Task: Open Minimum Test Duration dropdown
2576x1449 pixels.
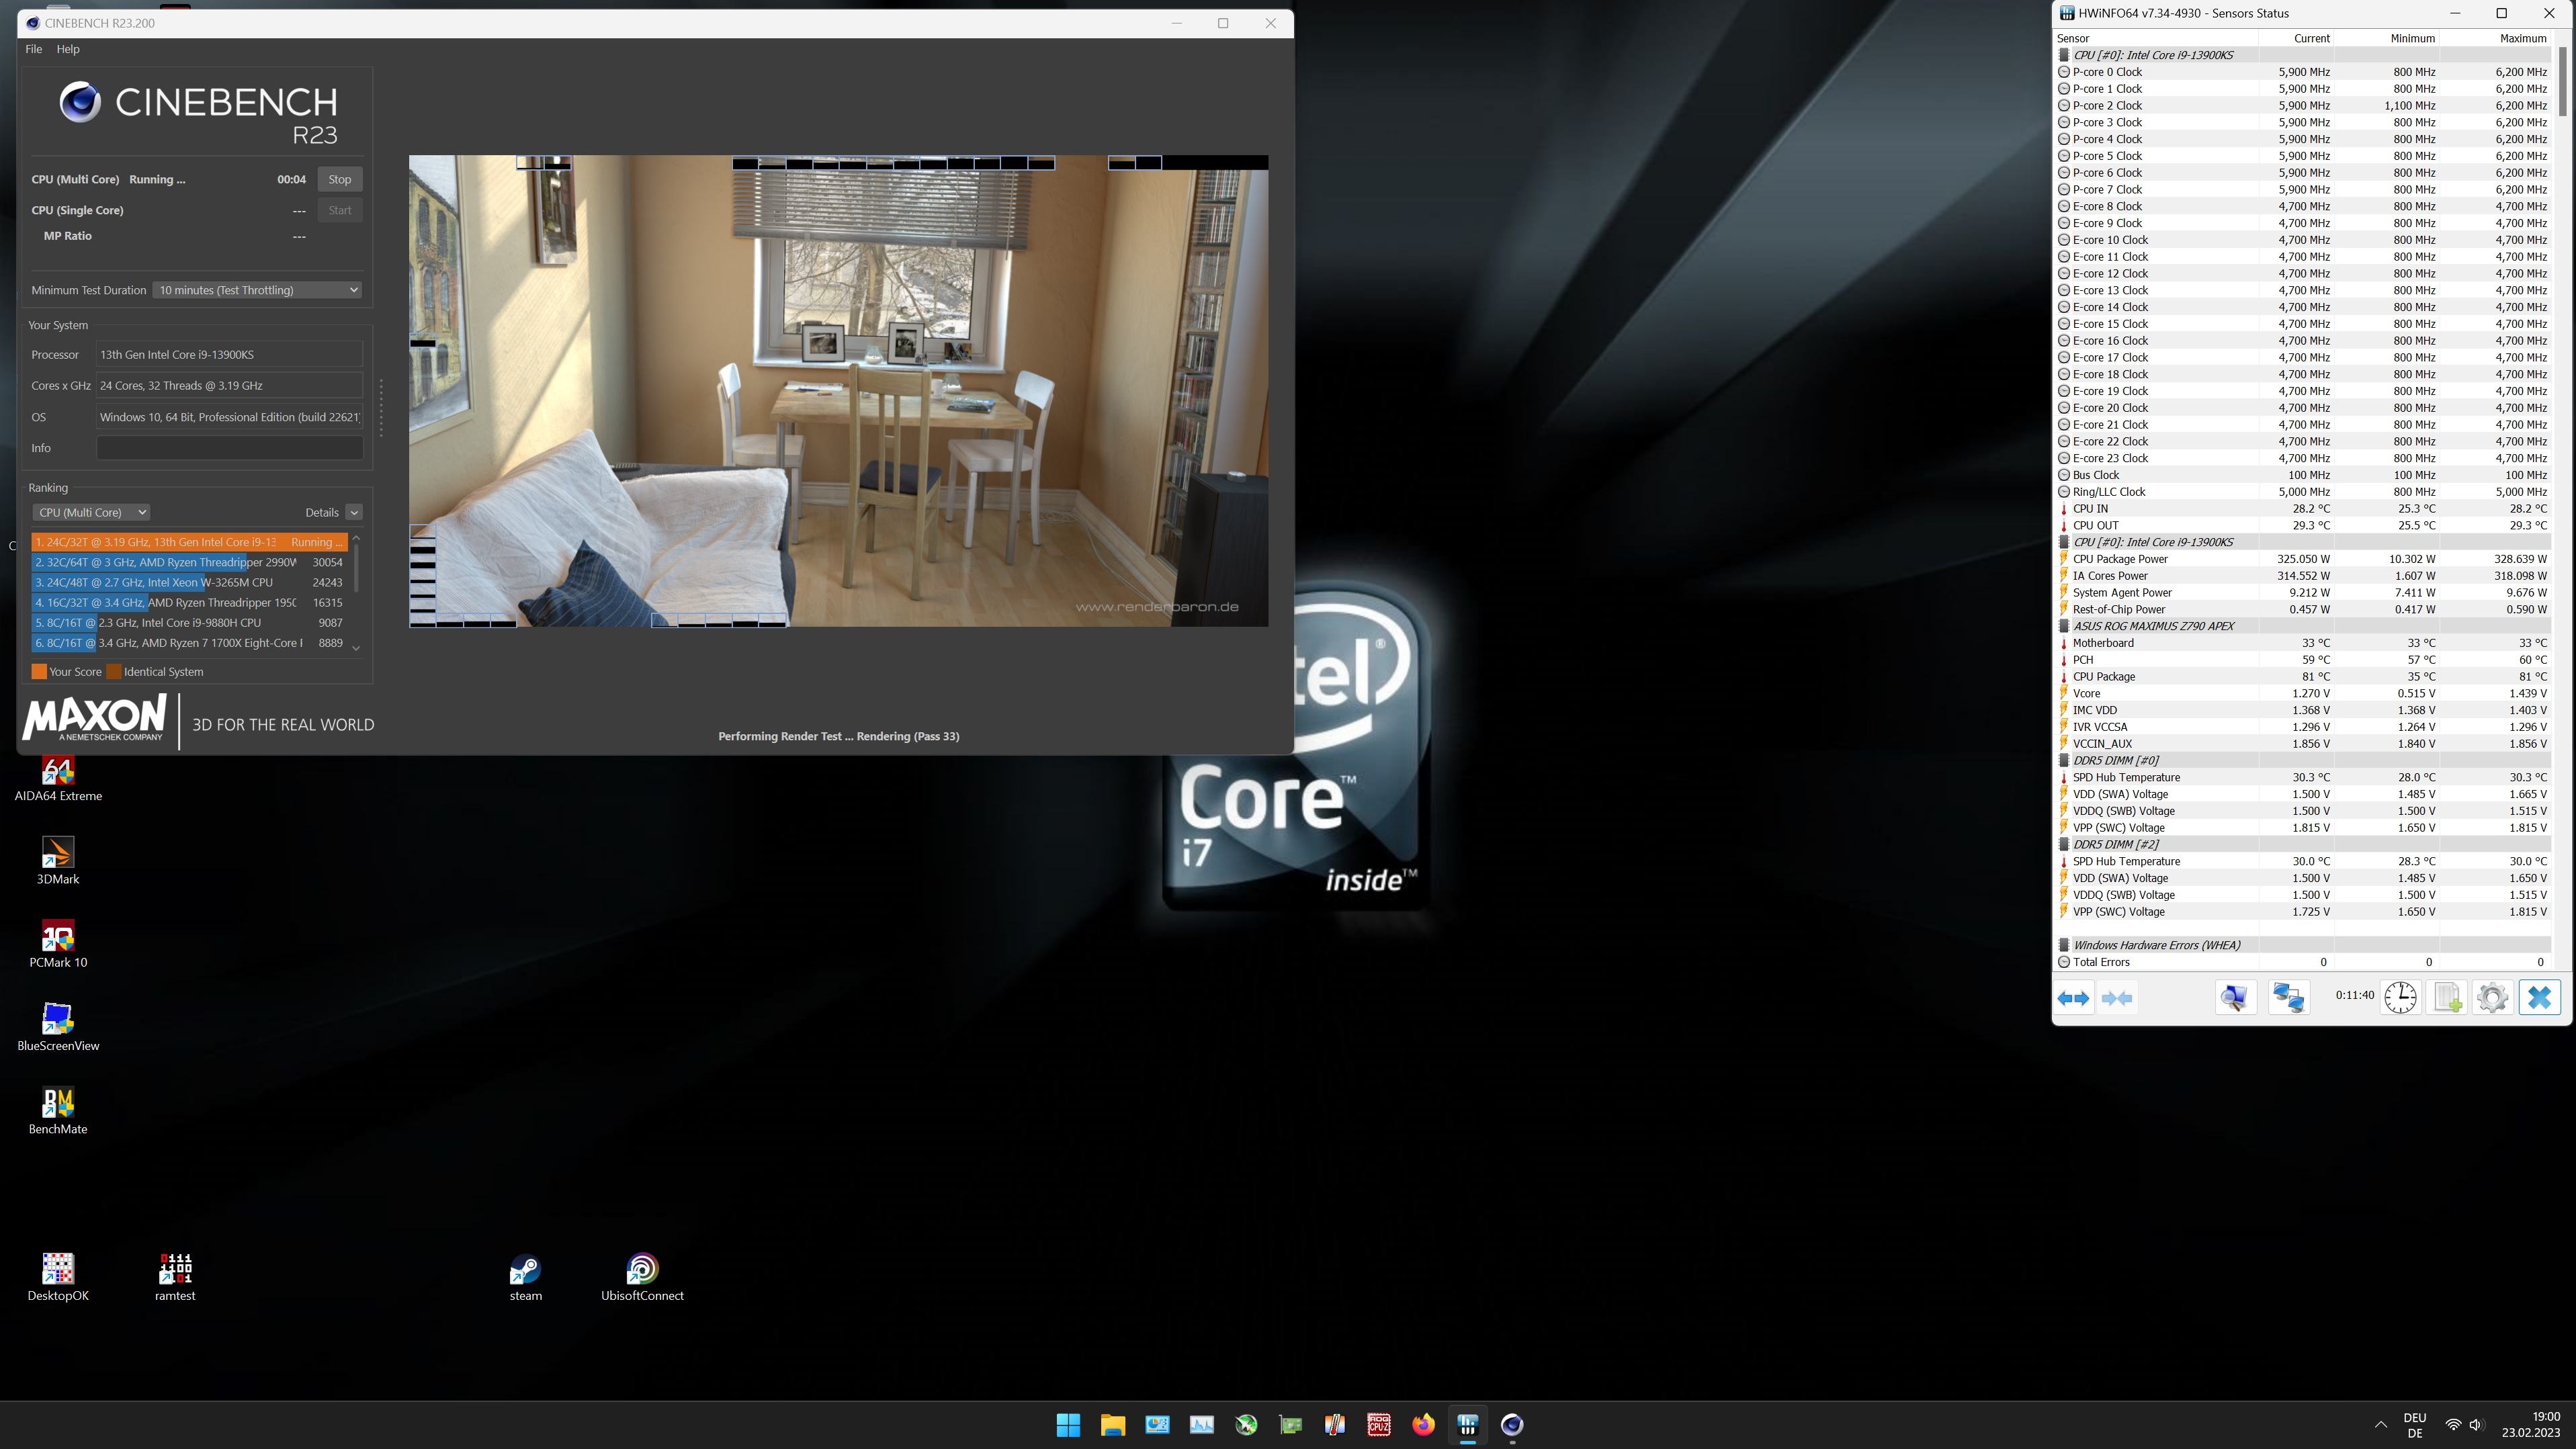Action: 257,290
